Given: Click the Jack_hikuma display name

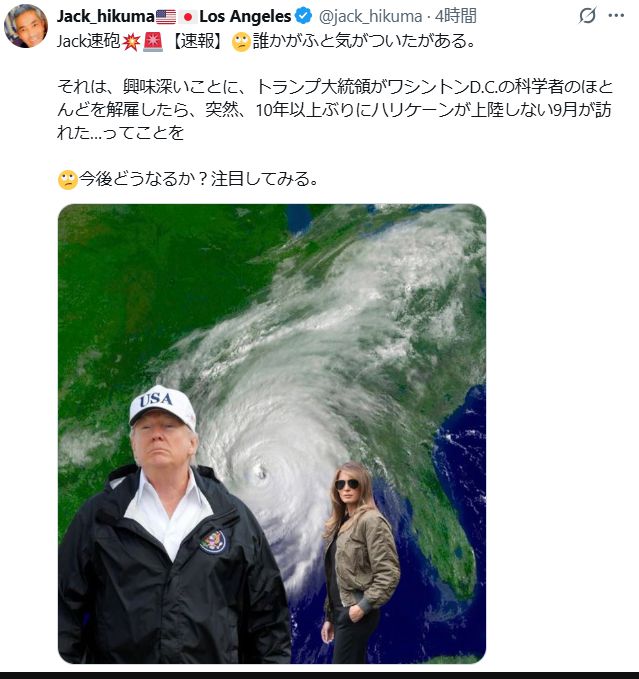Looking at the screenshot, I should pos(106,16).
